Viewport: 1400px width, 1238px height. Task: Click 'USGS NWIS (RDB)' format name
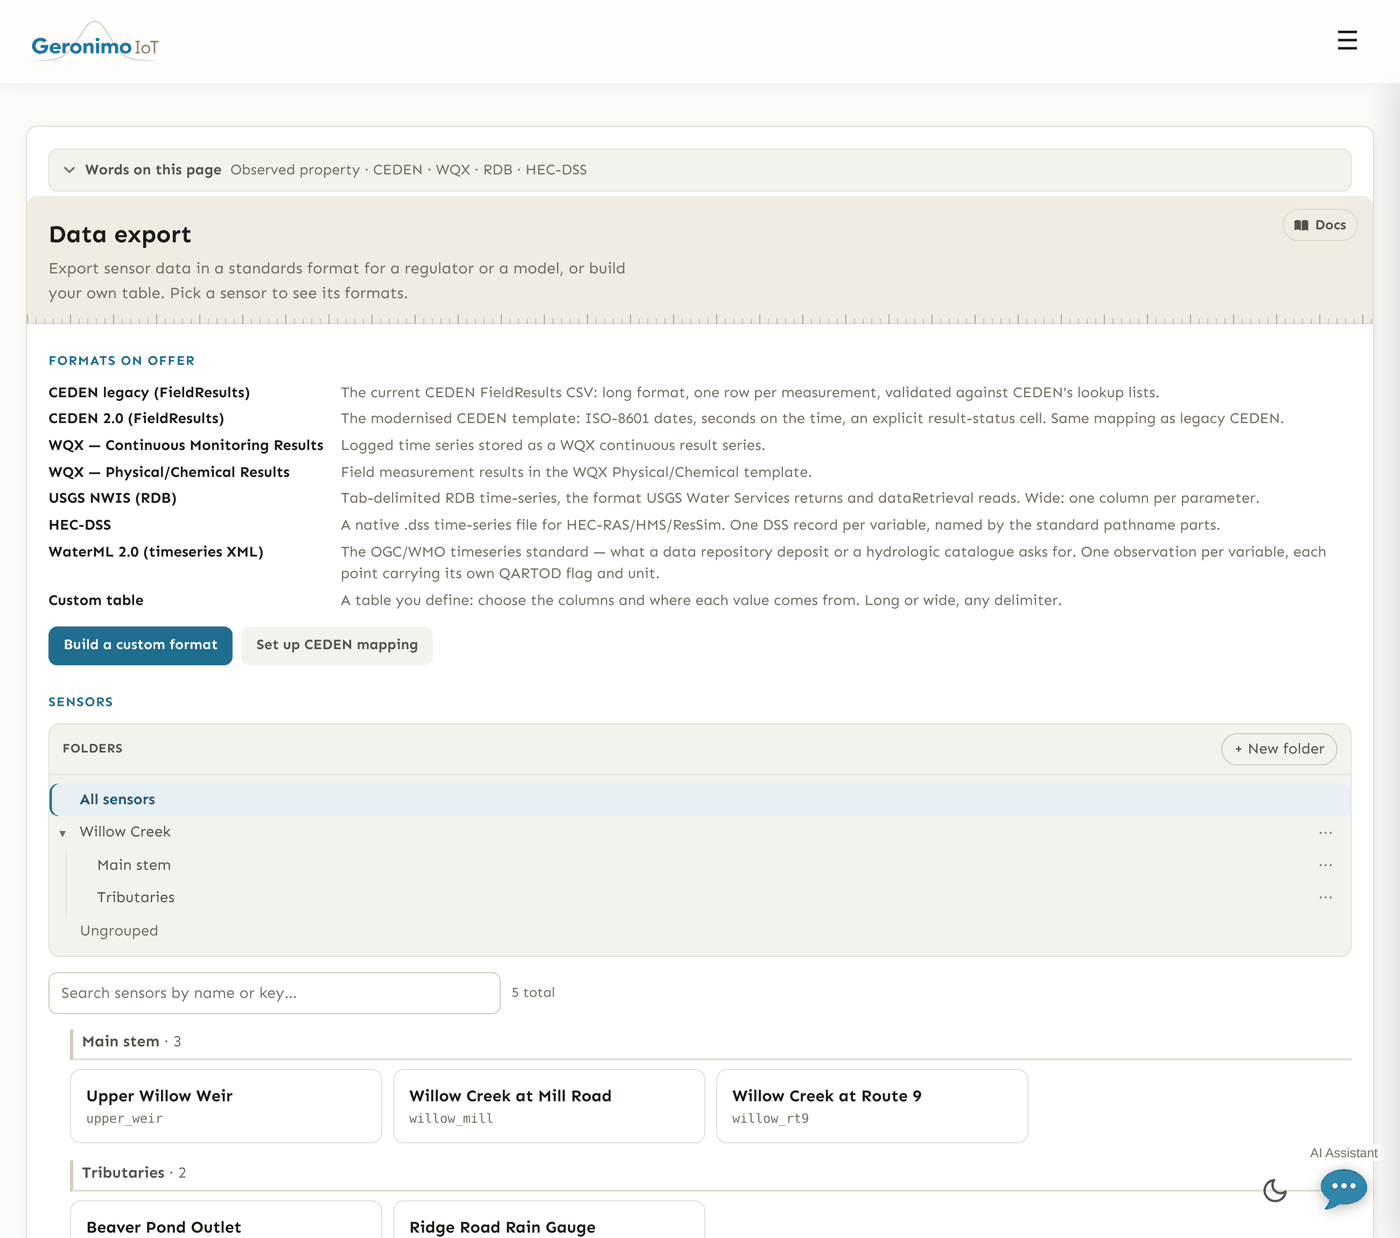click(x=113, y=498)
